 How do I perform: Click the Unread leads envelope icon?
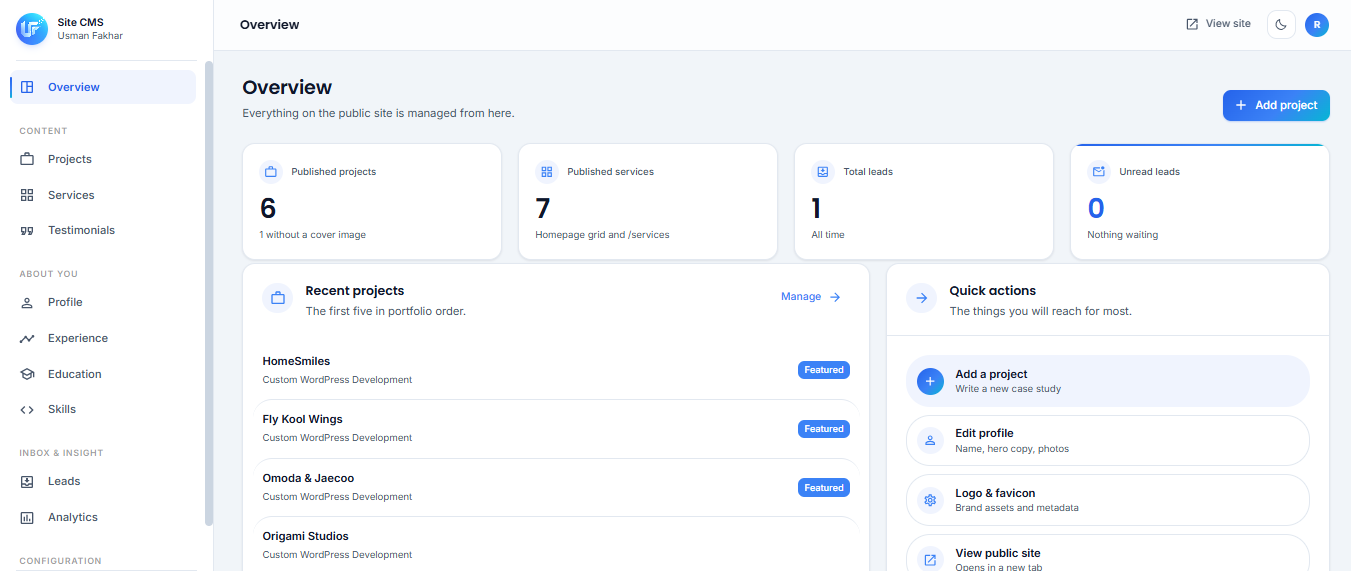pos(1098,172)
